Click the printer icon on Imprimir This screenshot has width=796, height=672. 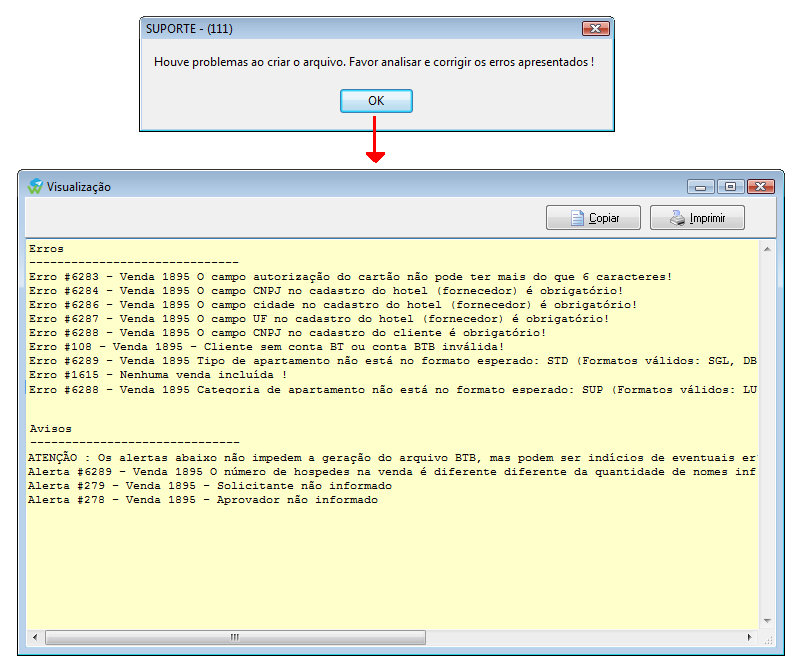(677, 218)
